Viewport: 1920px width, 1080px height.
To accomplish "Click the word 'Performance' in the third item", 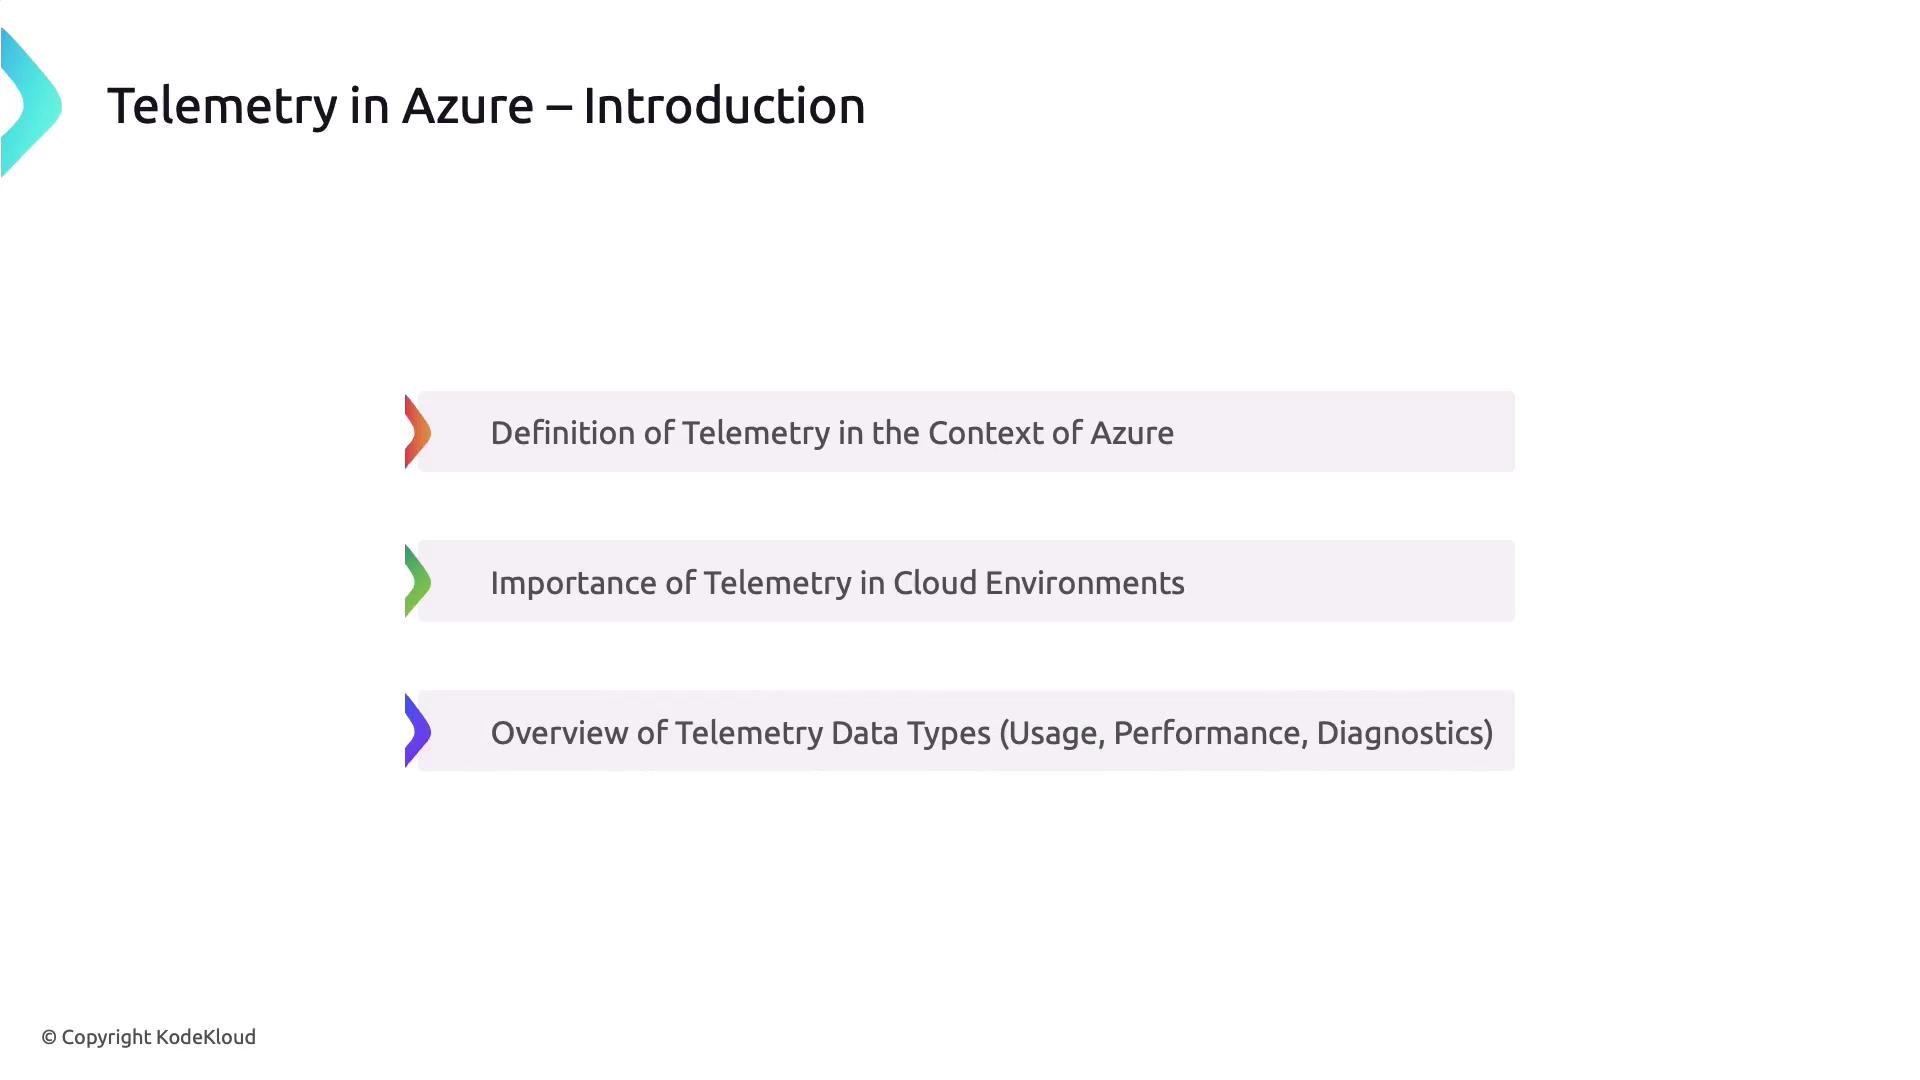I will [x=1207, y=733].
